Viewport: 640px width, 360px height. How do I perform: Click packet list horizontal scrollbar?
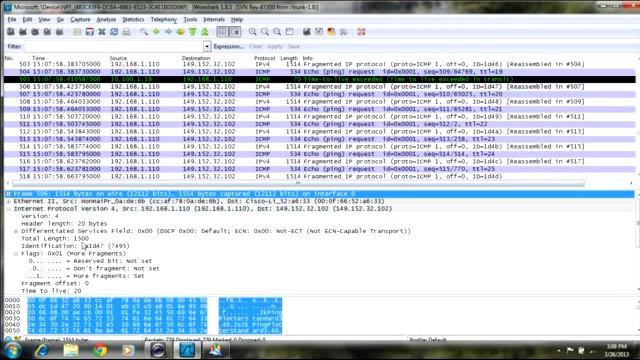click(298, 183)
